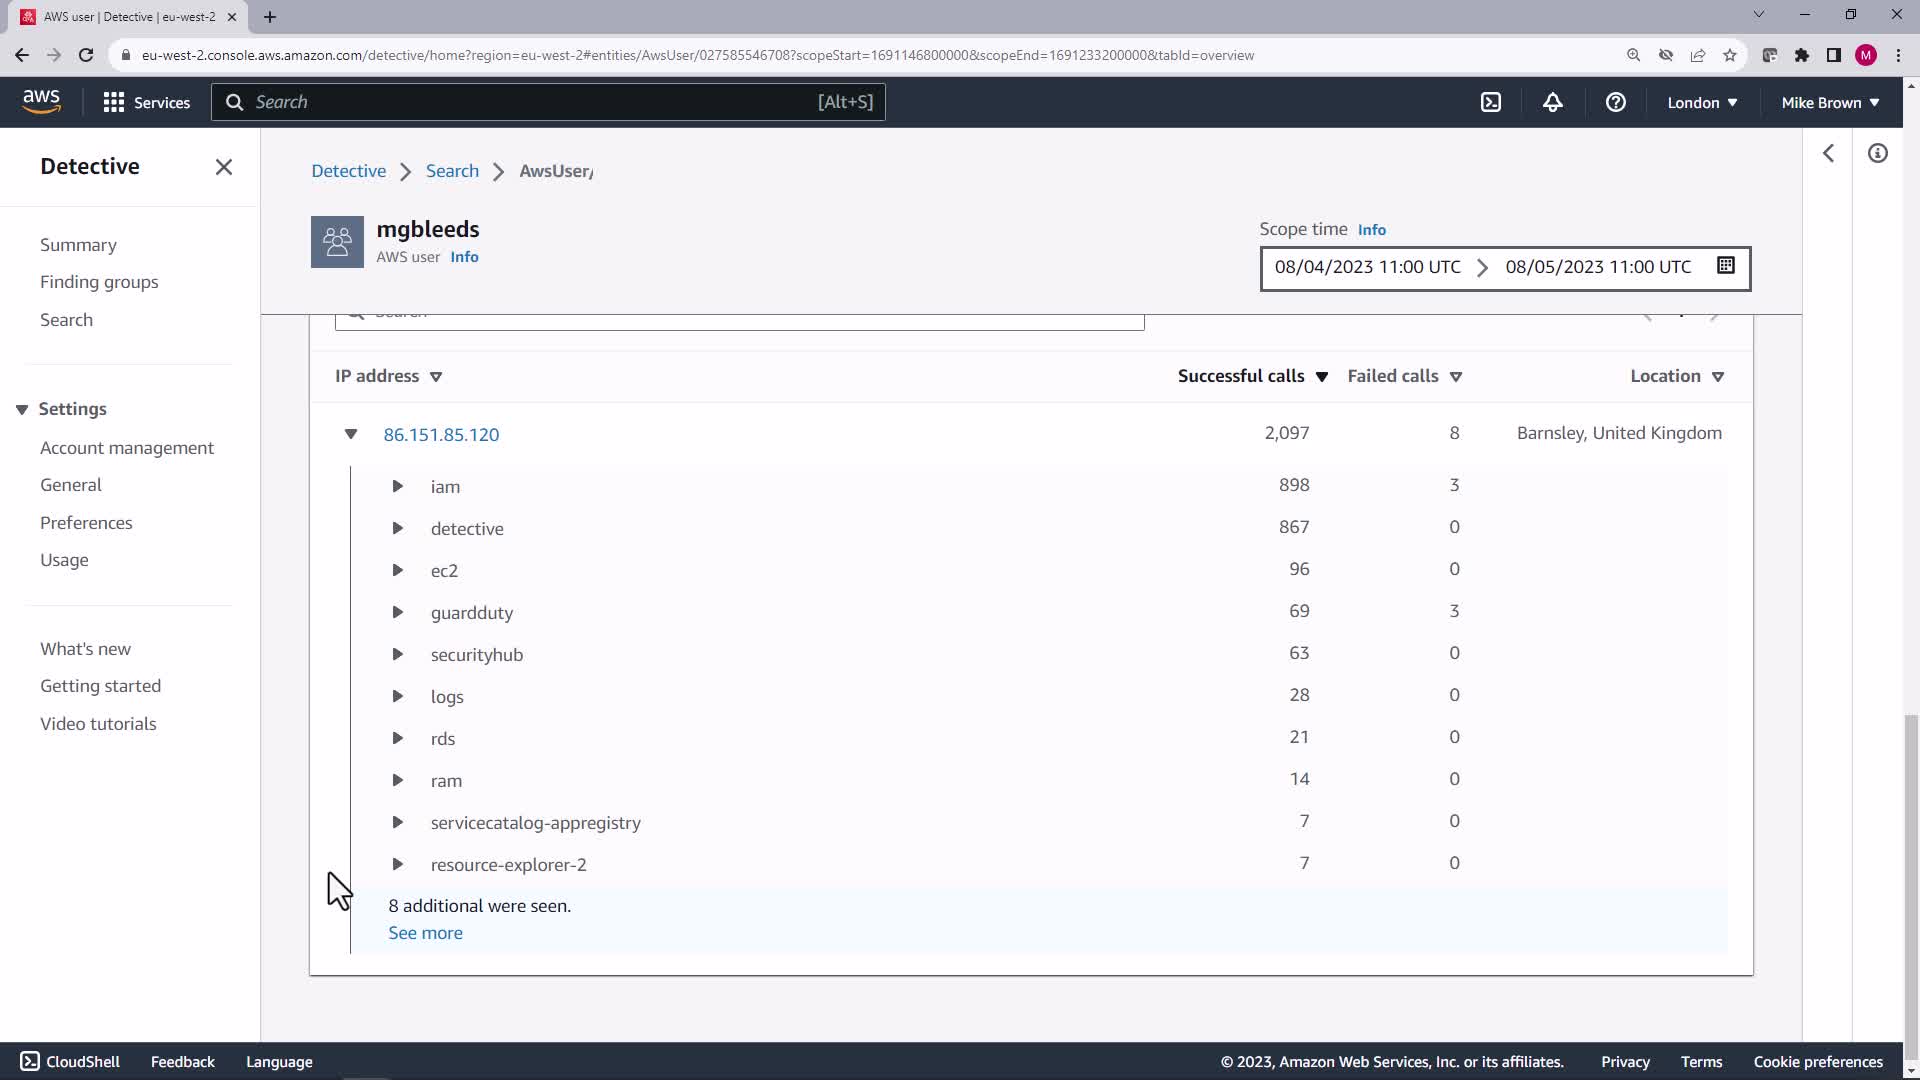Image resolution: width=1920 pixels, height=1080 pixels.
Task: Open Finding groups in sidebar
Action: point(99,282)
